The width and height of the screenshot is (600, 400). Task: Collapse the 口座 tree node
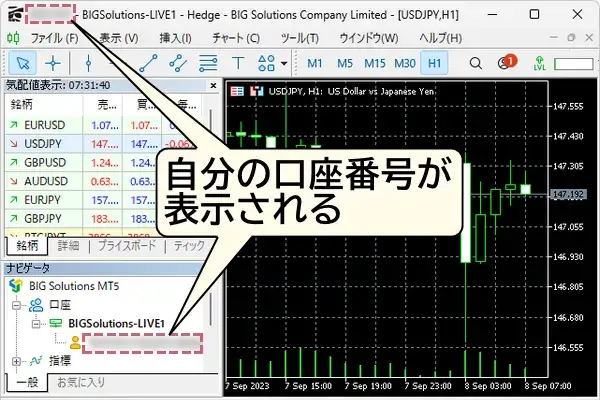point(16,305)
